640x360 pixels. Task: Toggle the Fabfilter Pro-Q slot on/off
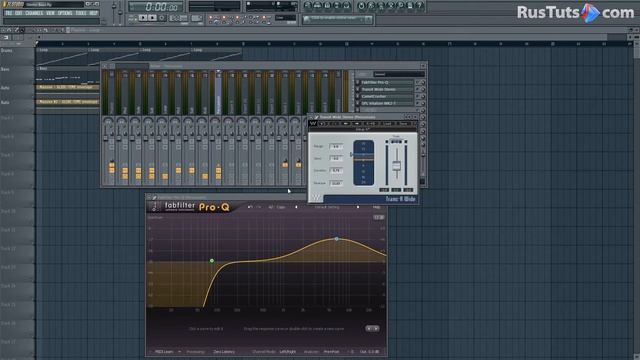coord(358,82)
